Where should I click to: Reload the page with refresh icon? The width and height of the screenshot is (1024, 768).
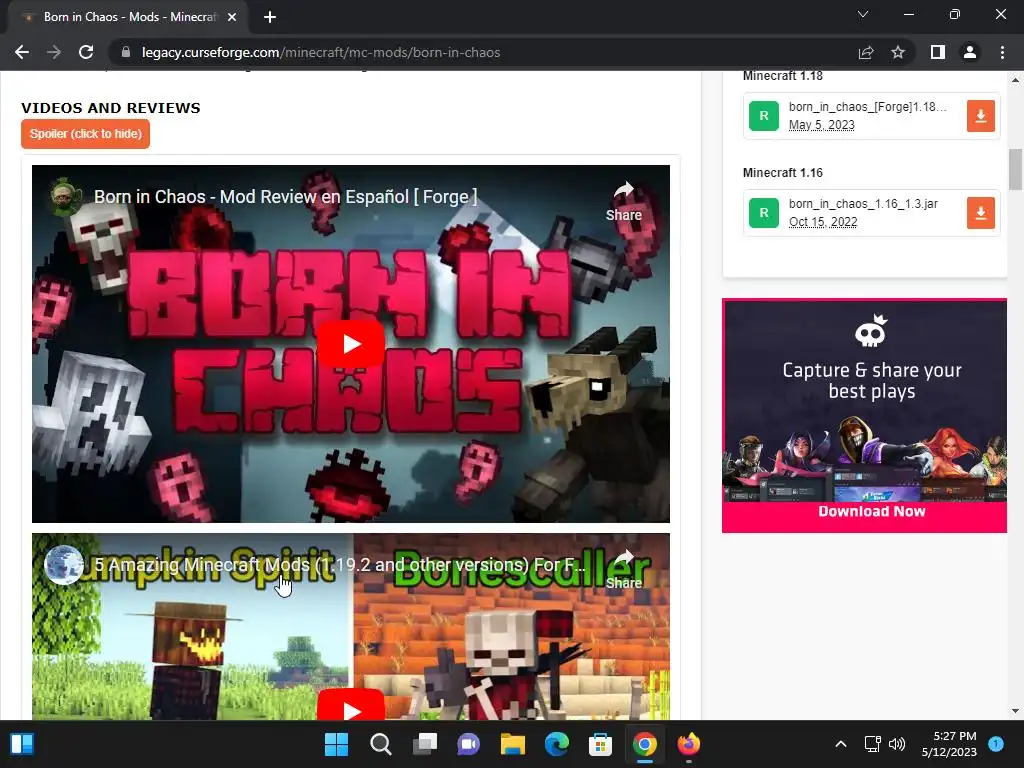86,52
